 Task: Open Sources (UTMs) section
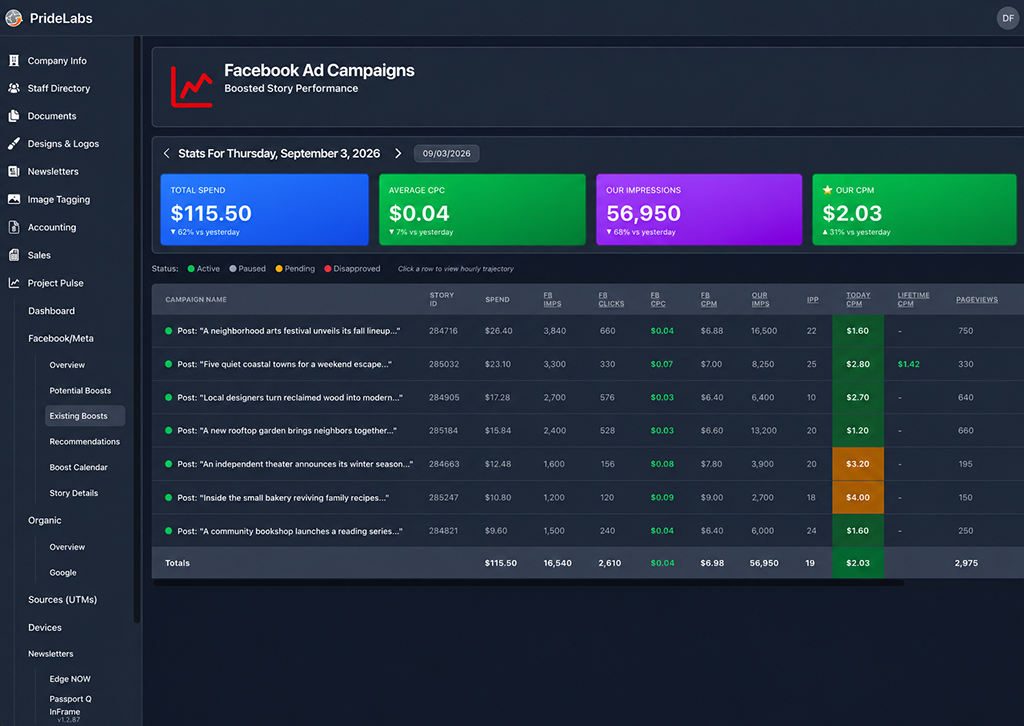click(63, 599)
